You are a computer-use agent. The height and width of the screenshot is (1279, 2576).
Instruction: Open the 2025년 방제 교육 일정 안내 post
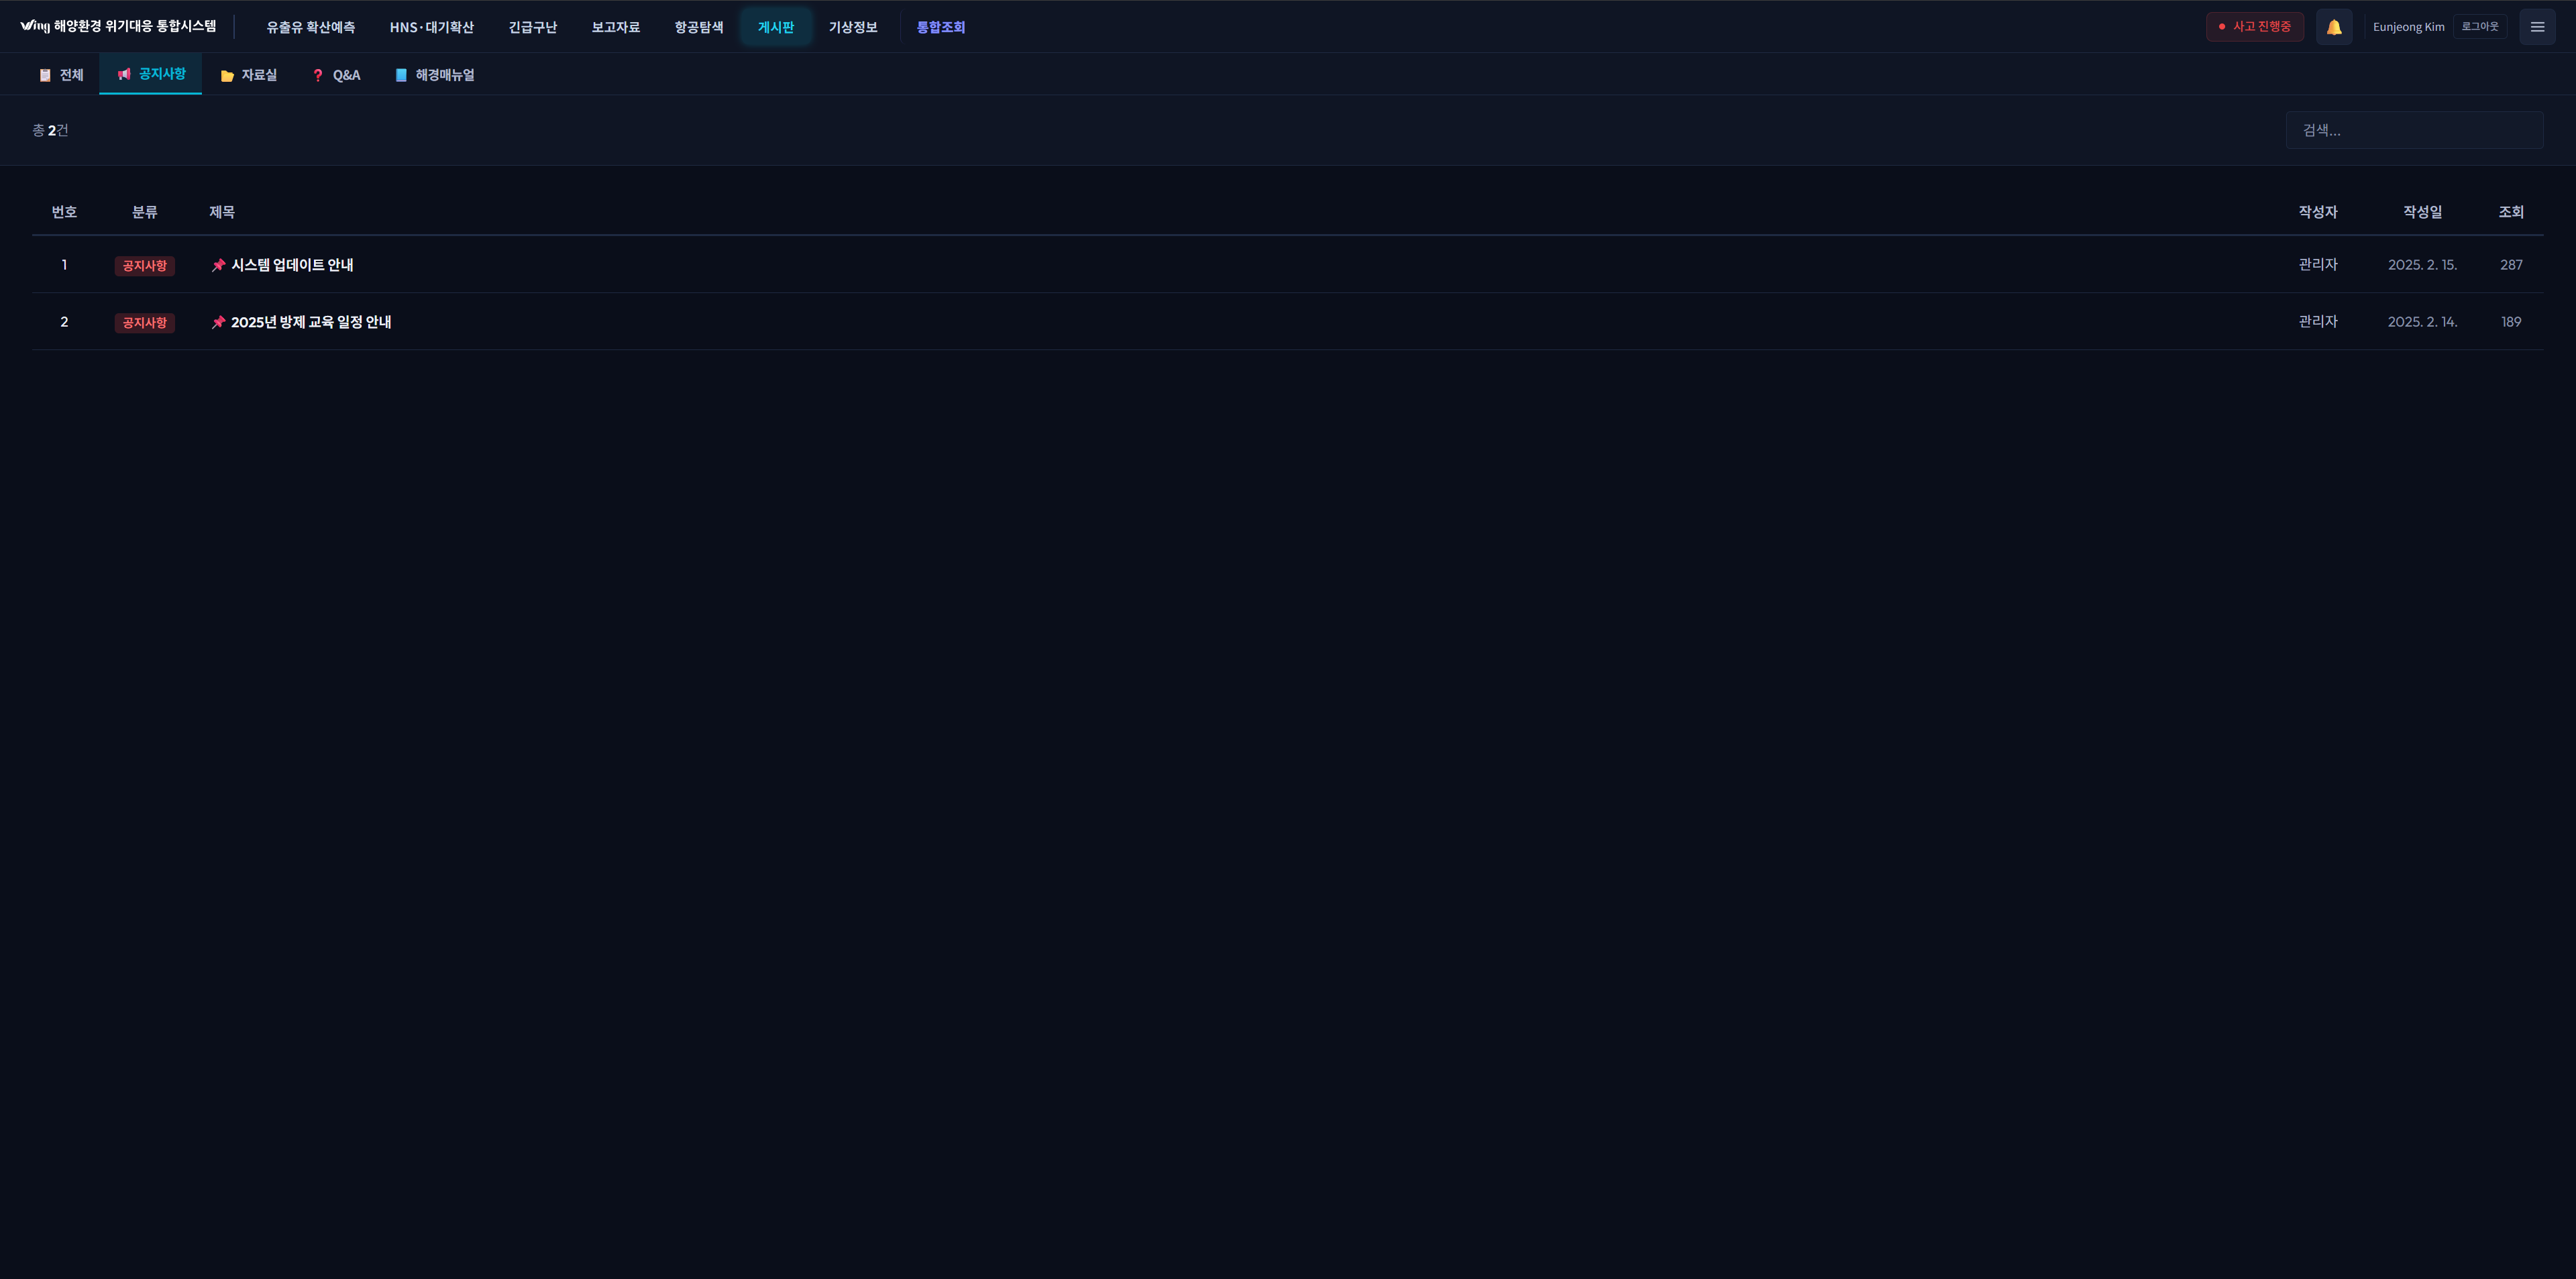(x=311, y=322)
